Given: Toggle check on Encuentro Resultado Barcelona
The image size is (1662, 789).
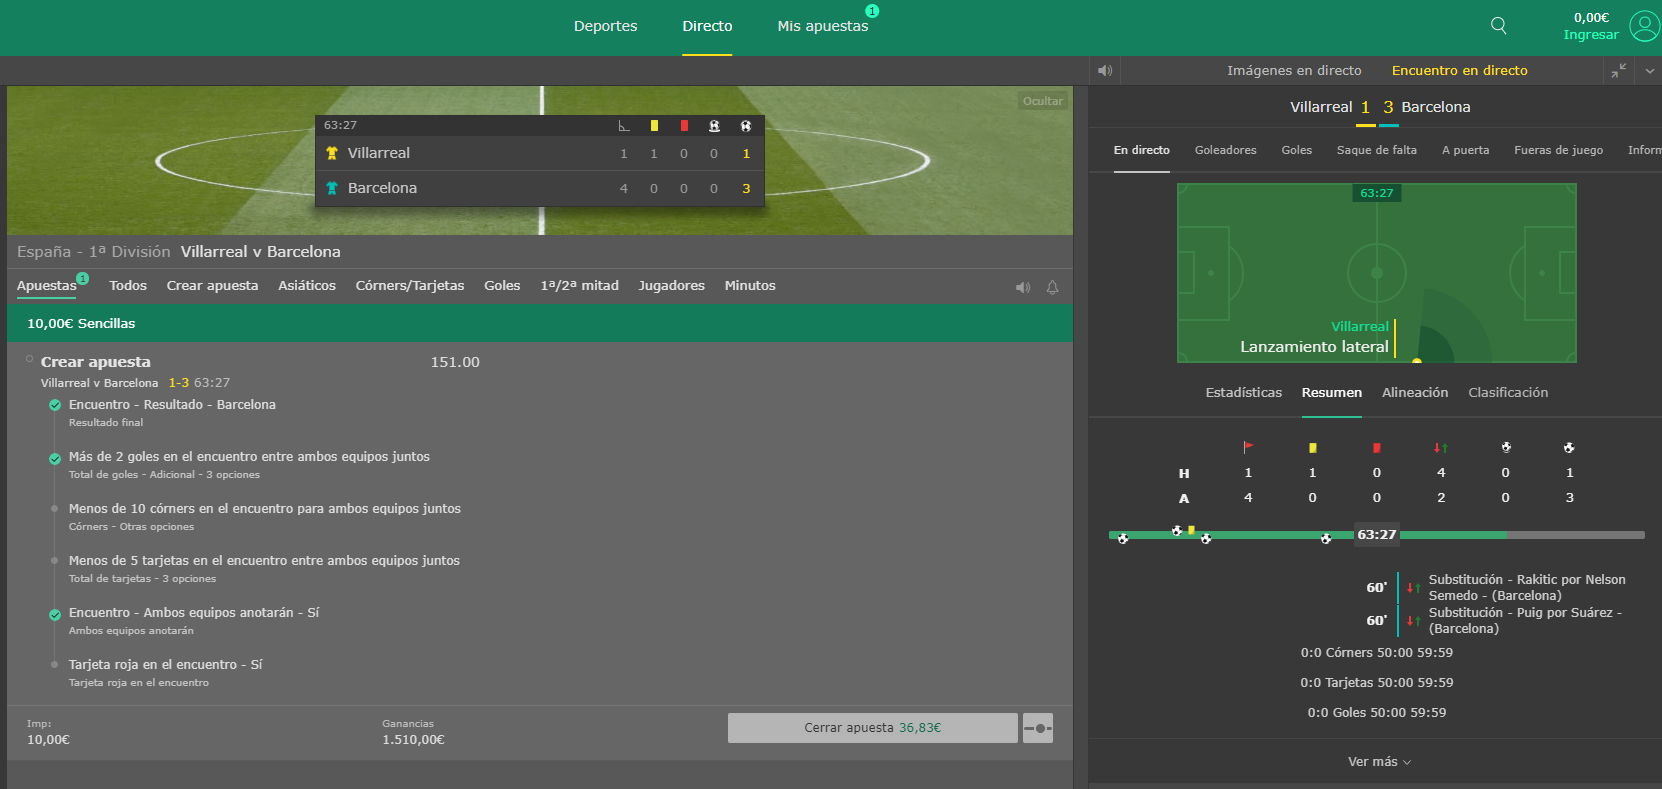Looking at the screenshot, I should pos(55,405).
